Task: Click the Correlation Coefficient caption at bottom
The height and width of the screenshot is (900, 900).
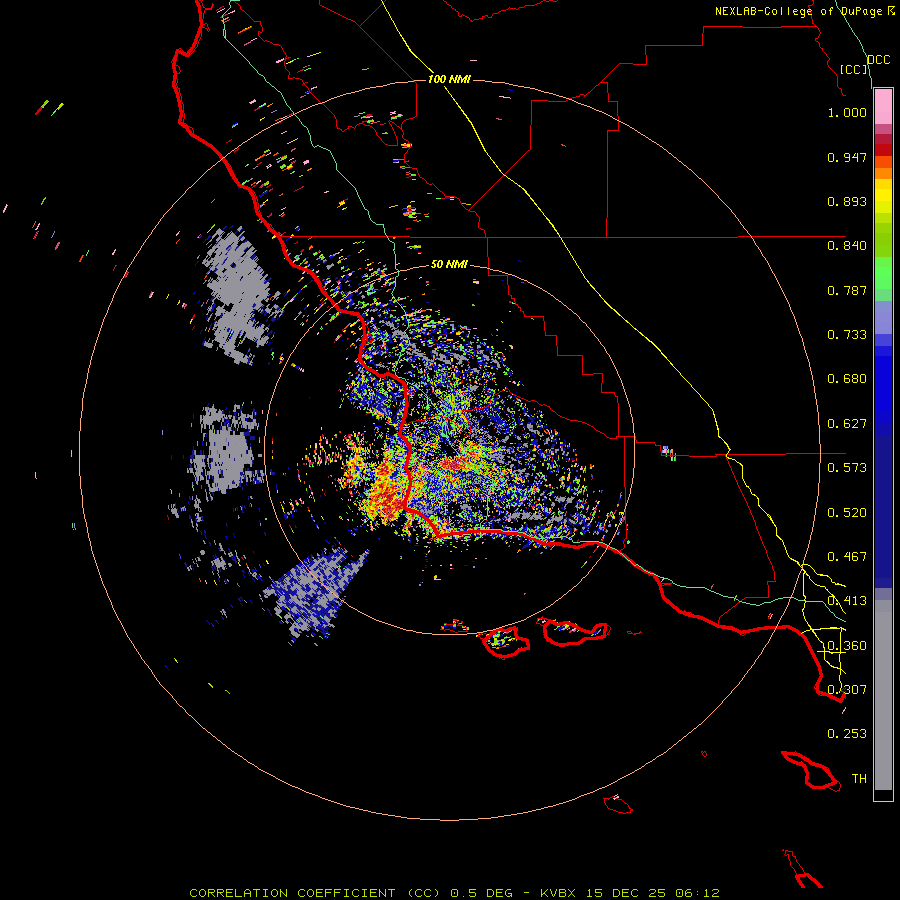Action: pos(454,893)
